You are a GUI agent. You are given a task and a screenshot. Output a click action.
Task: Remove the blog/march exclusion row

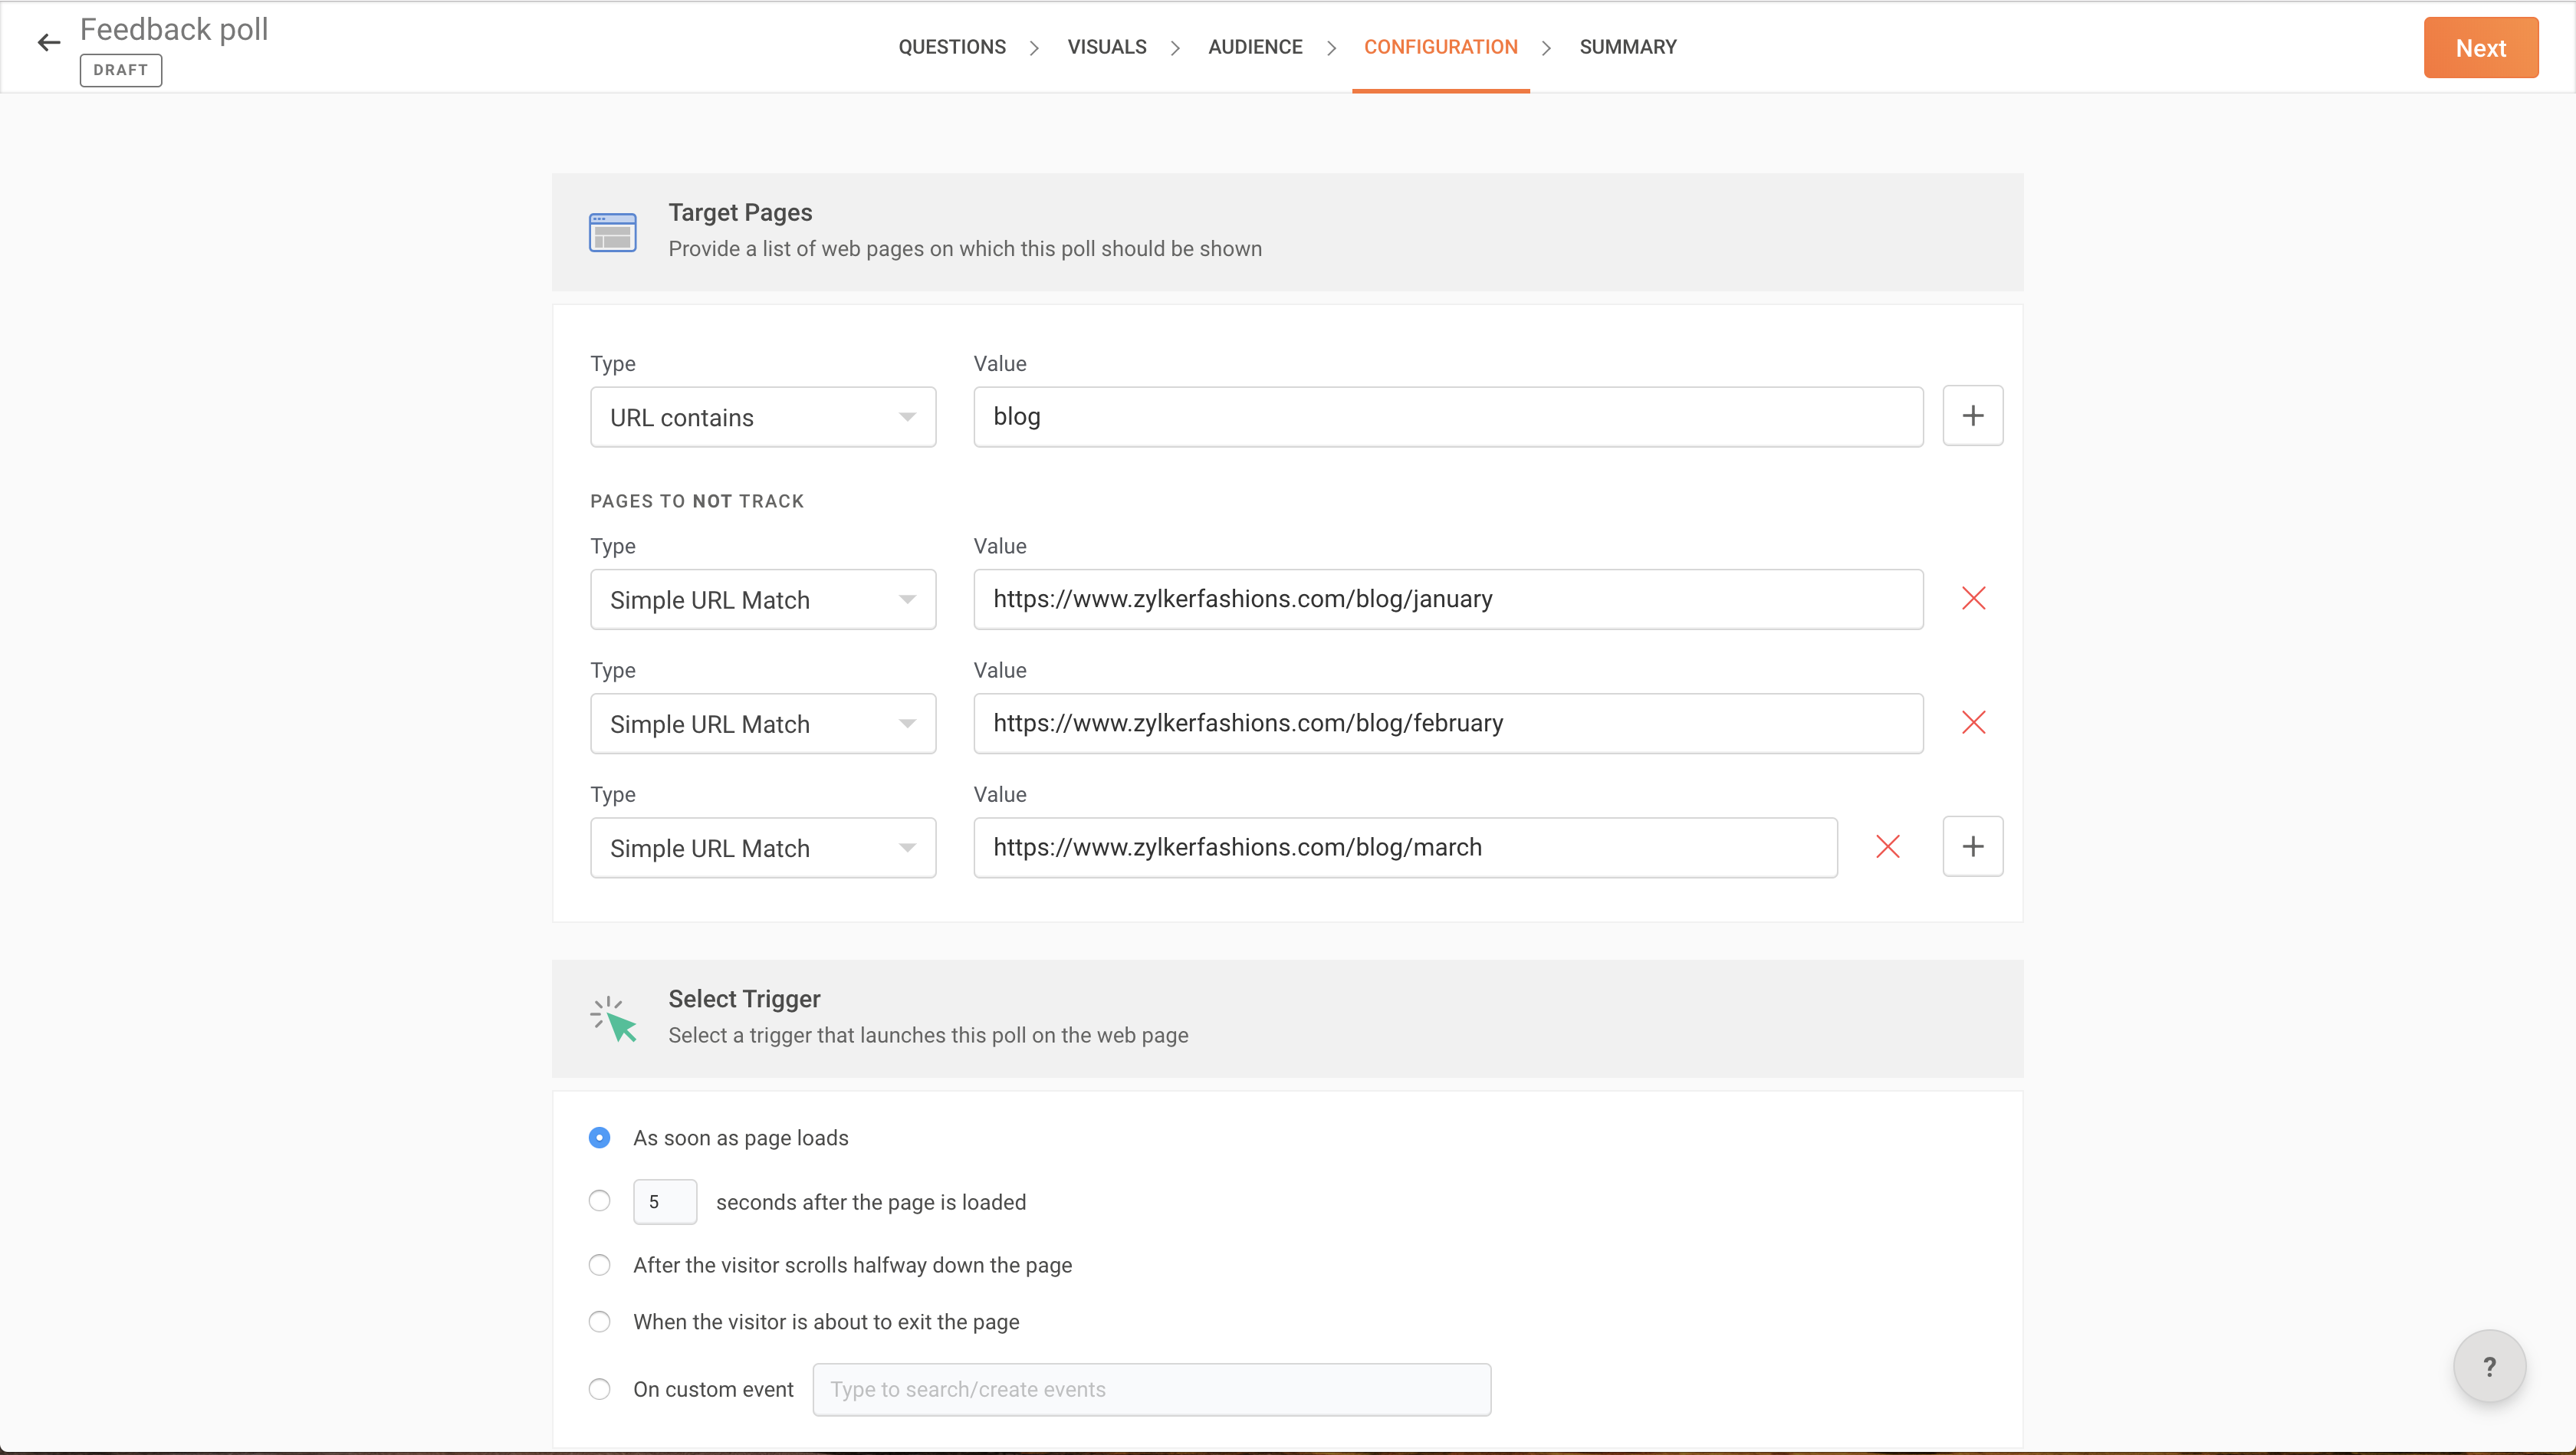click(x=1887, y=847)
